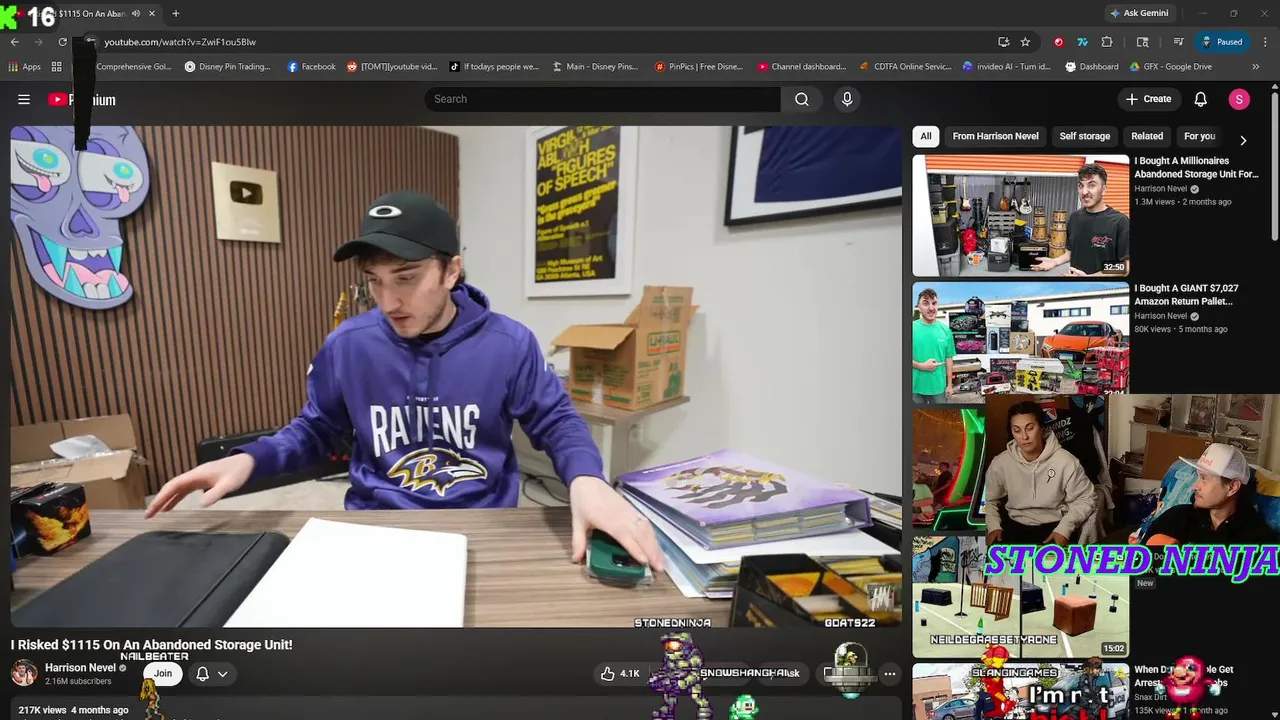Open the invideo AI bookmark

click(x=1007, y=67)
